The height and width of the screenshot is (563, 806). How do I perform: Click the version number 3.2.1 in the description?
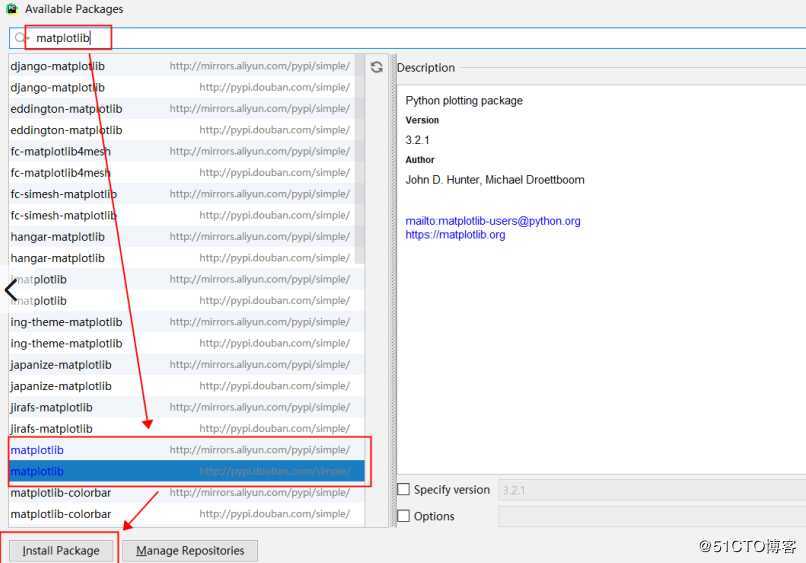coord(417,140)
